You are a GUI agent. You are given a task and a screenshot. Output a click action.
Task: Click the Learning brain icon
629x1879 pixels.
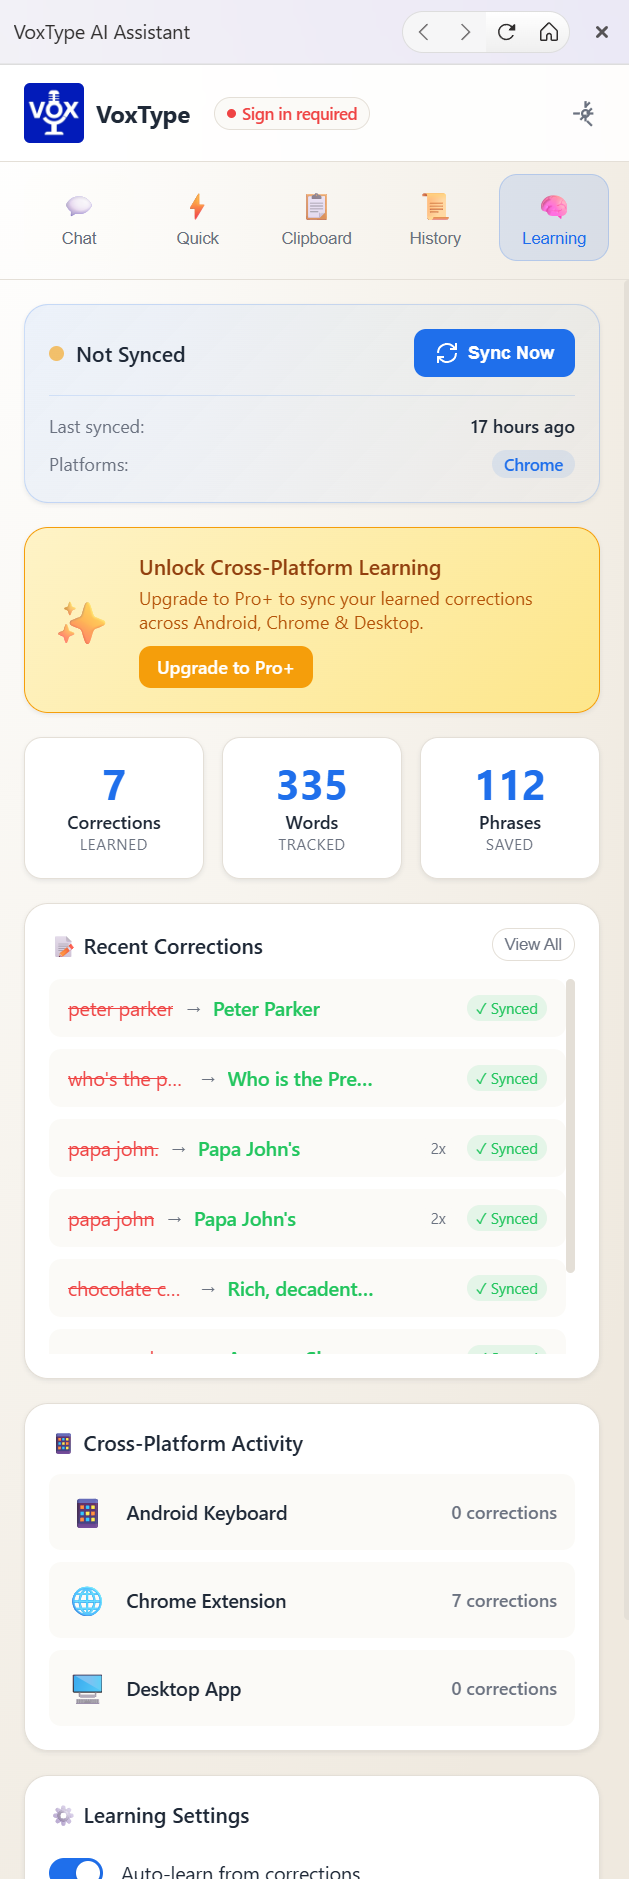[x=553, y=206]
